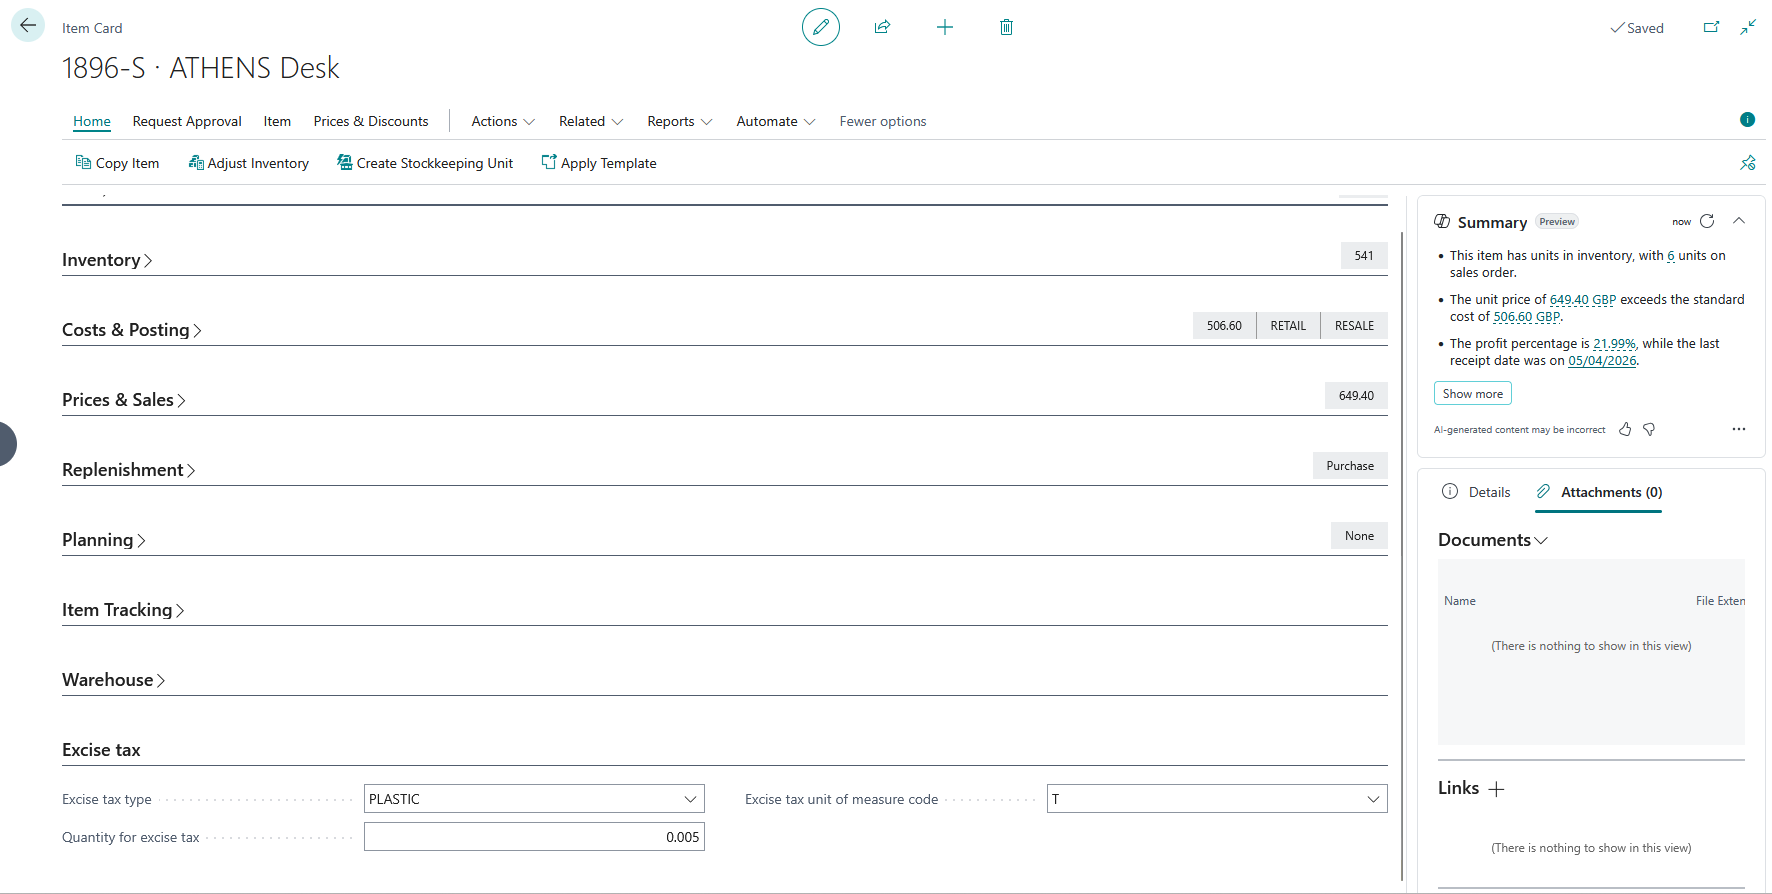Open Summary more options ellipsis
Viewport: 1772px width, 894px height.
tap(1739, 429)
